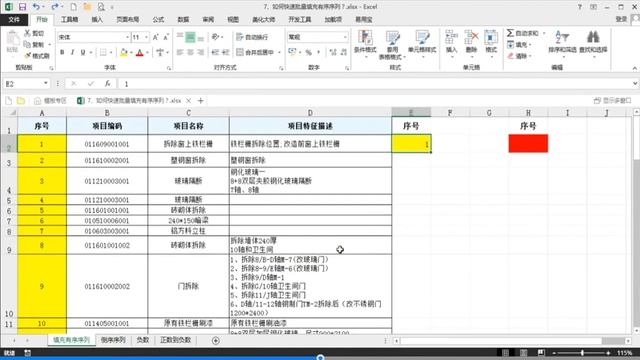Create a new blank workbook from the quick access toolbar
Image resolution: width=640 pixels, height=360 pixels.
(x=73, y=7)
